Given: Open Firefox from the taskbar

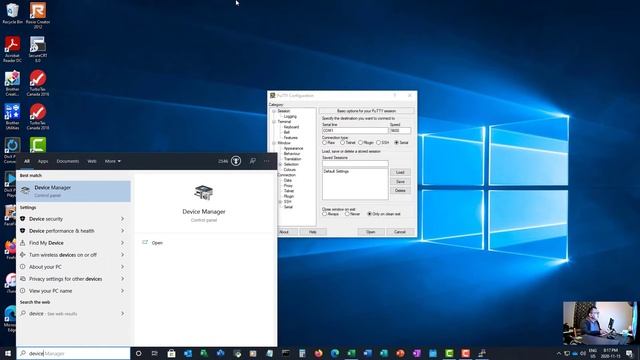Looking at the screenshot, I should (318, 353).
